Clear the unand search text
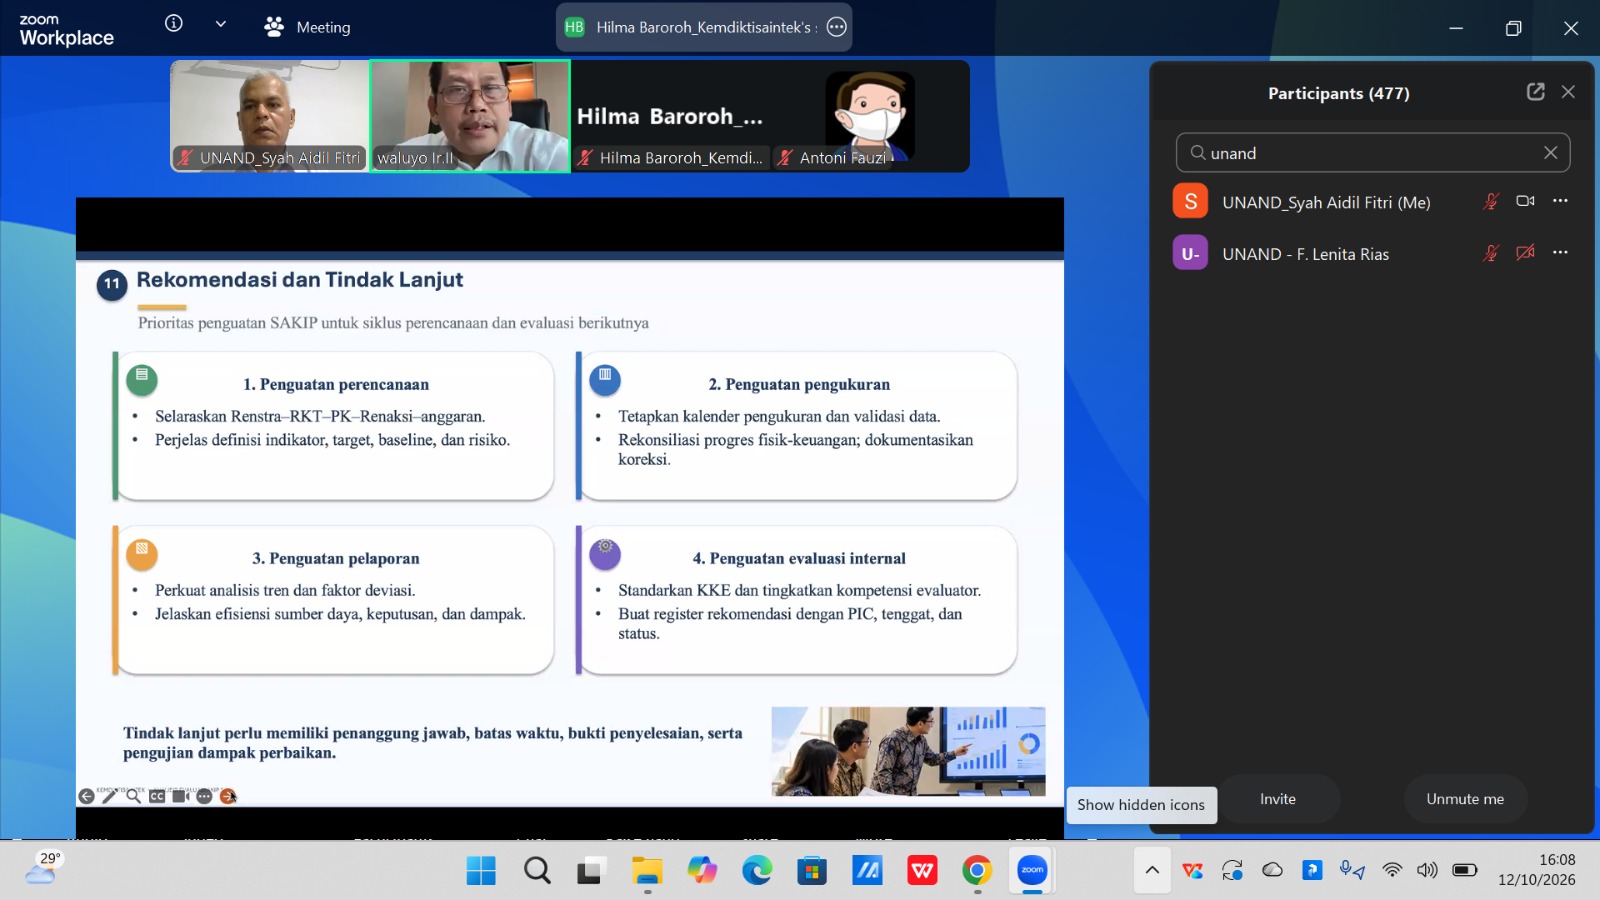Image resolution: width=1600 pixels, height=900 pixels. tap(1550, 153)
